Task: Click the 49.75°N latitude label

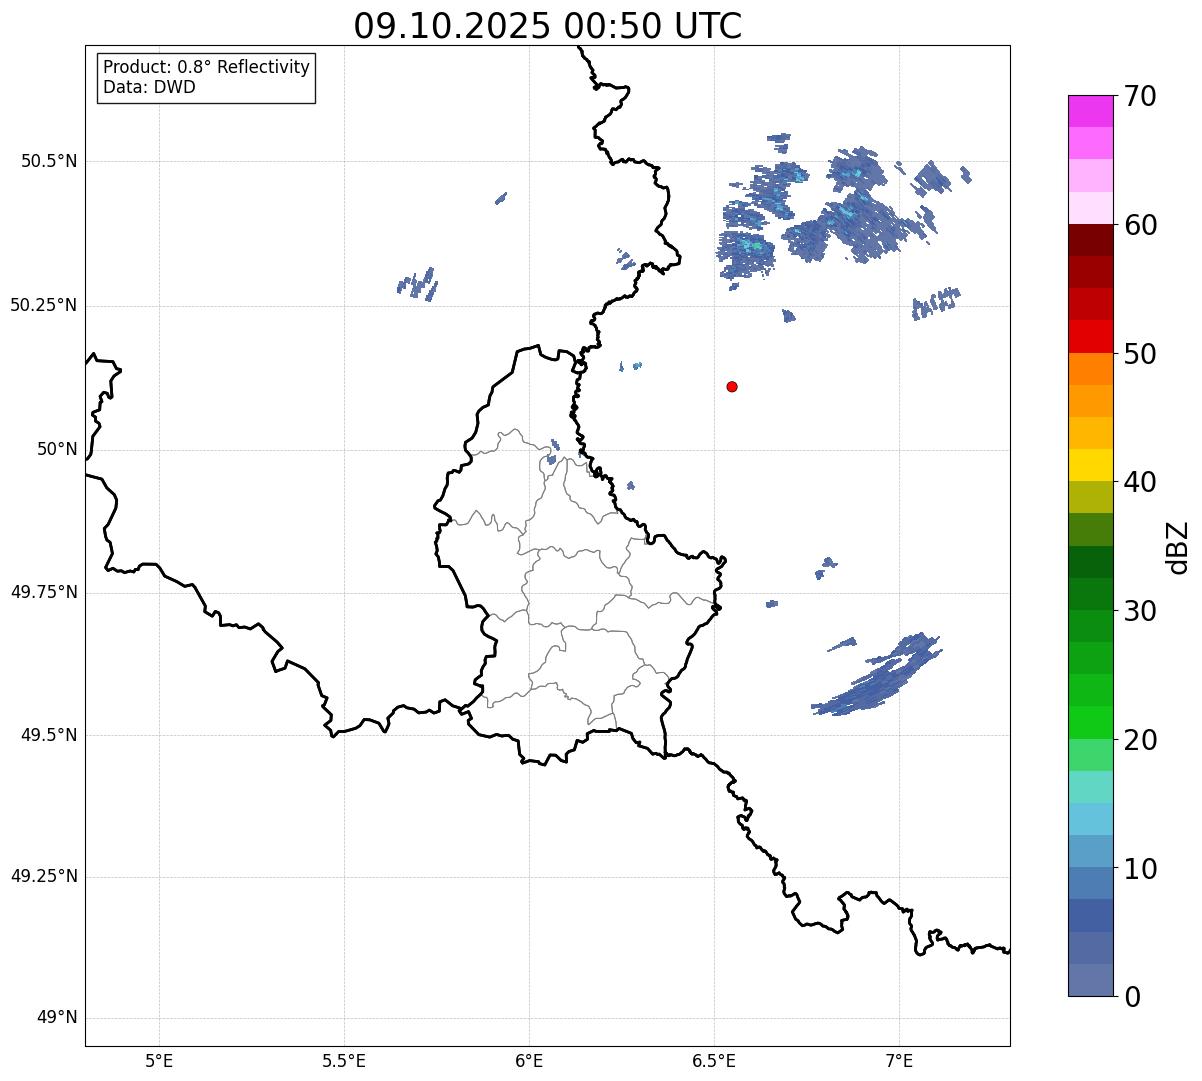Action: [44, 592]
